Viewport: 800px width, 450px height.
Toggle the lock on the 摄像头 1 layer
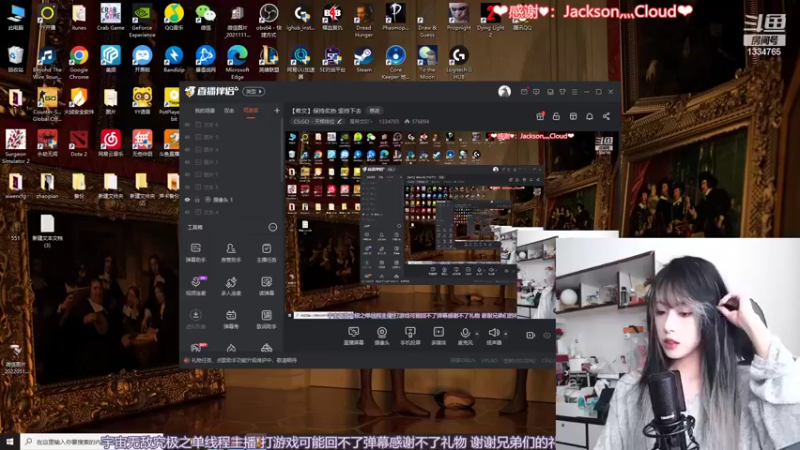click(197, 199)
